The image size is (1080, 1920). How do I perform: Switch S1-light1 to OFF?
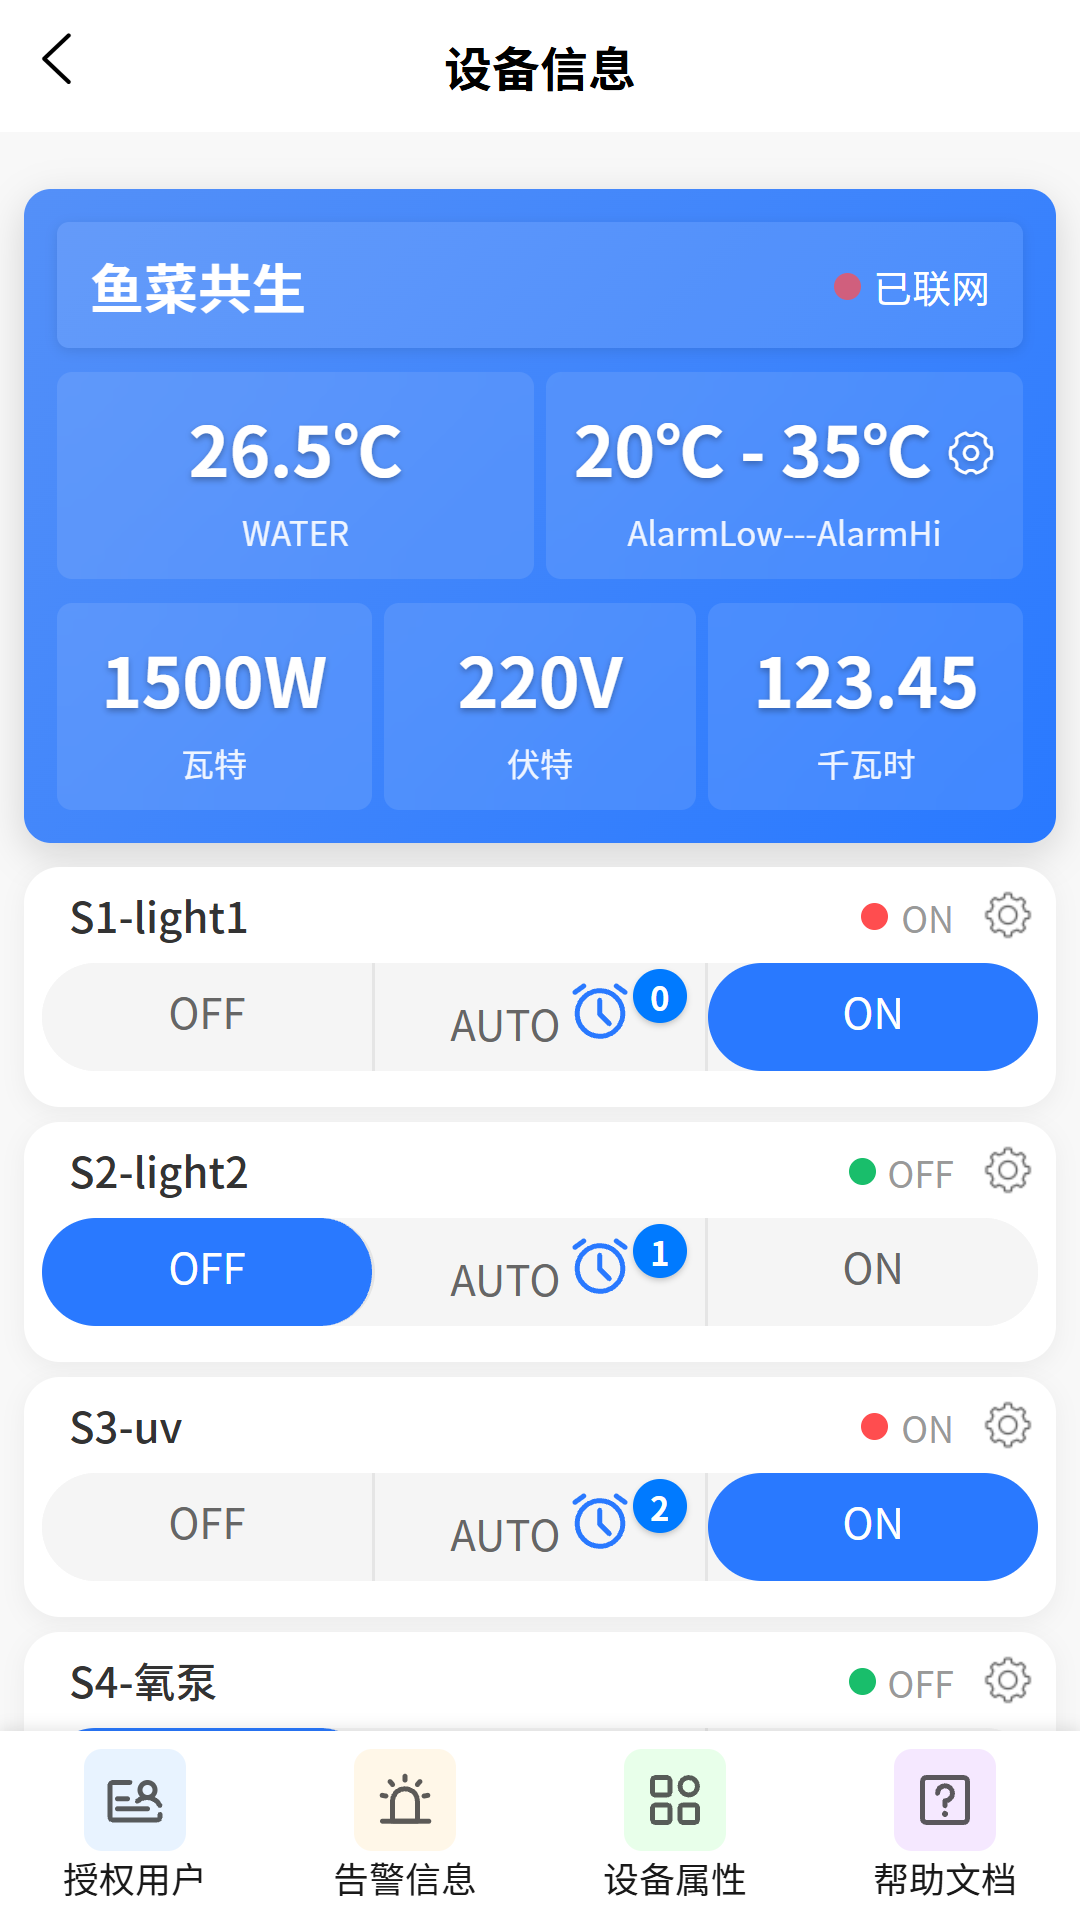point(207,1016)
